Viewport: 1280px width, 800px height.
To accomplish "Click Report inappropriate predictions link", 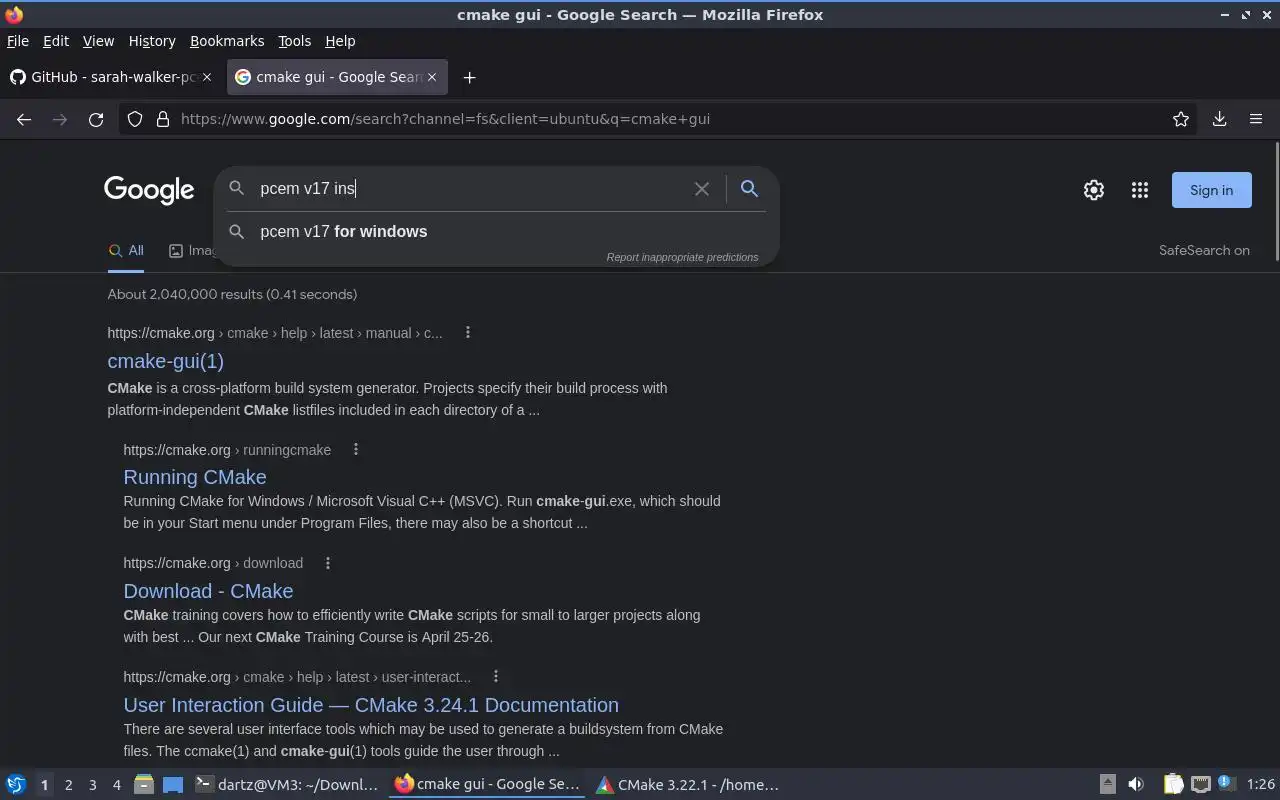I will coord(682,257).
